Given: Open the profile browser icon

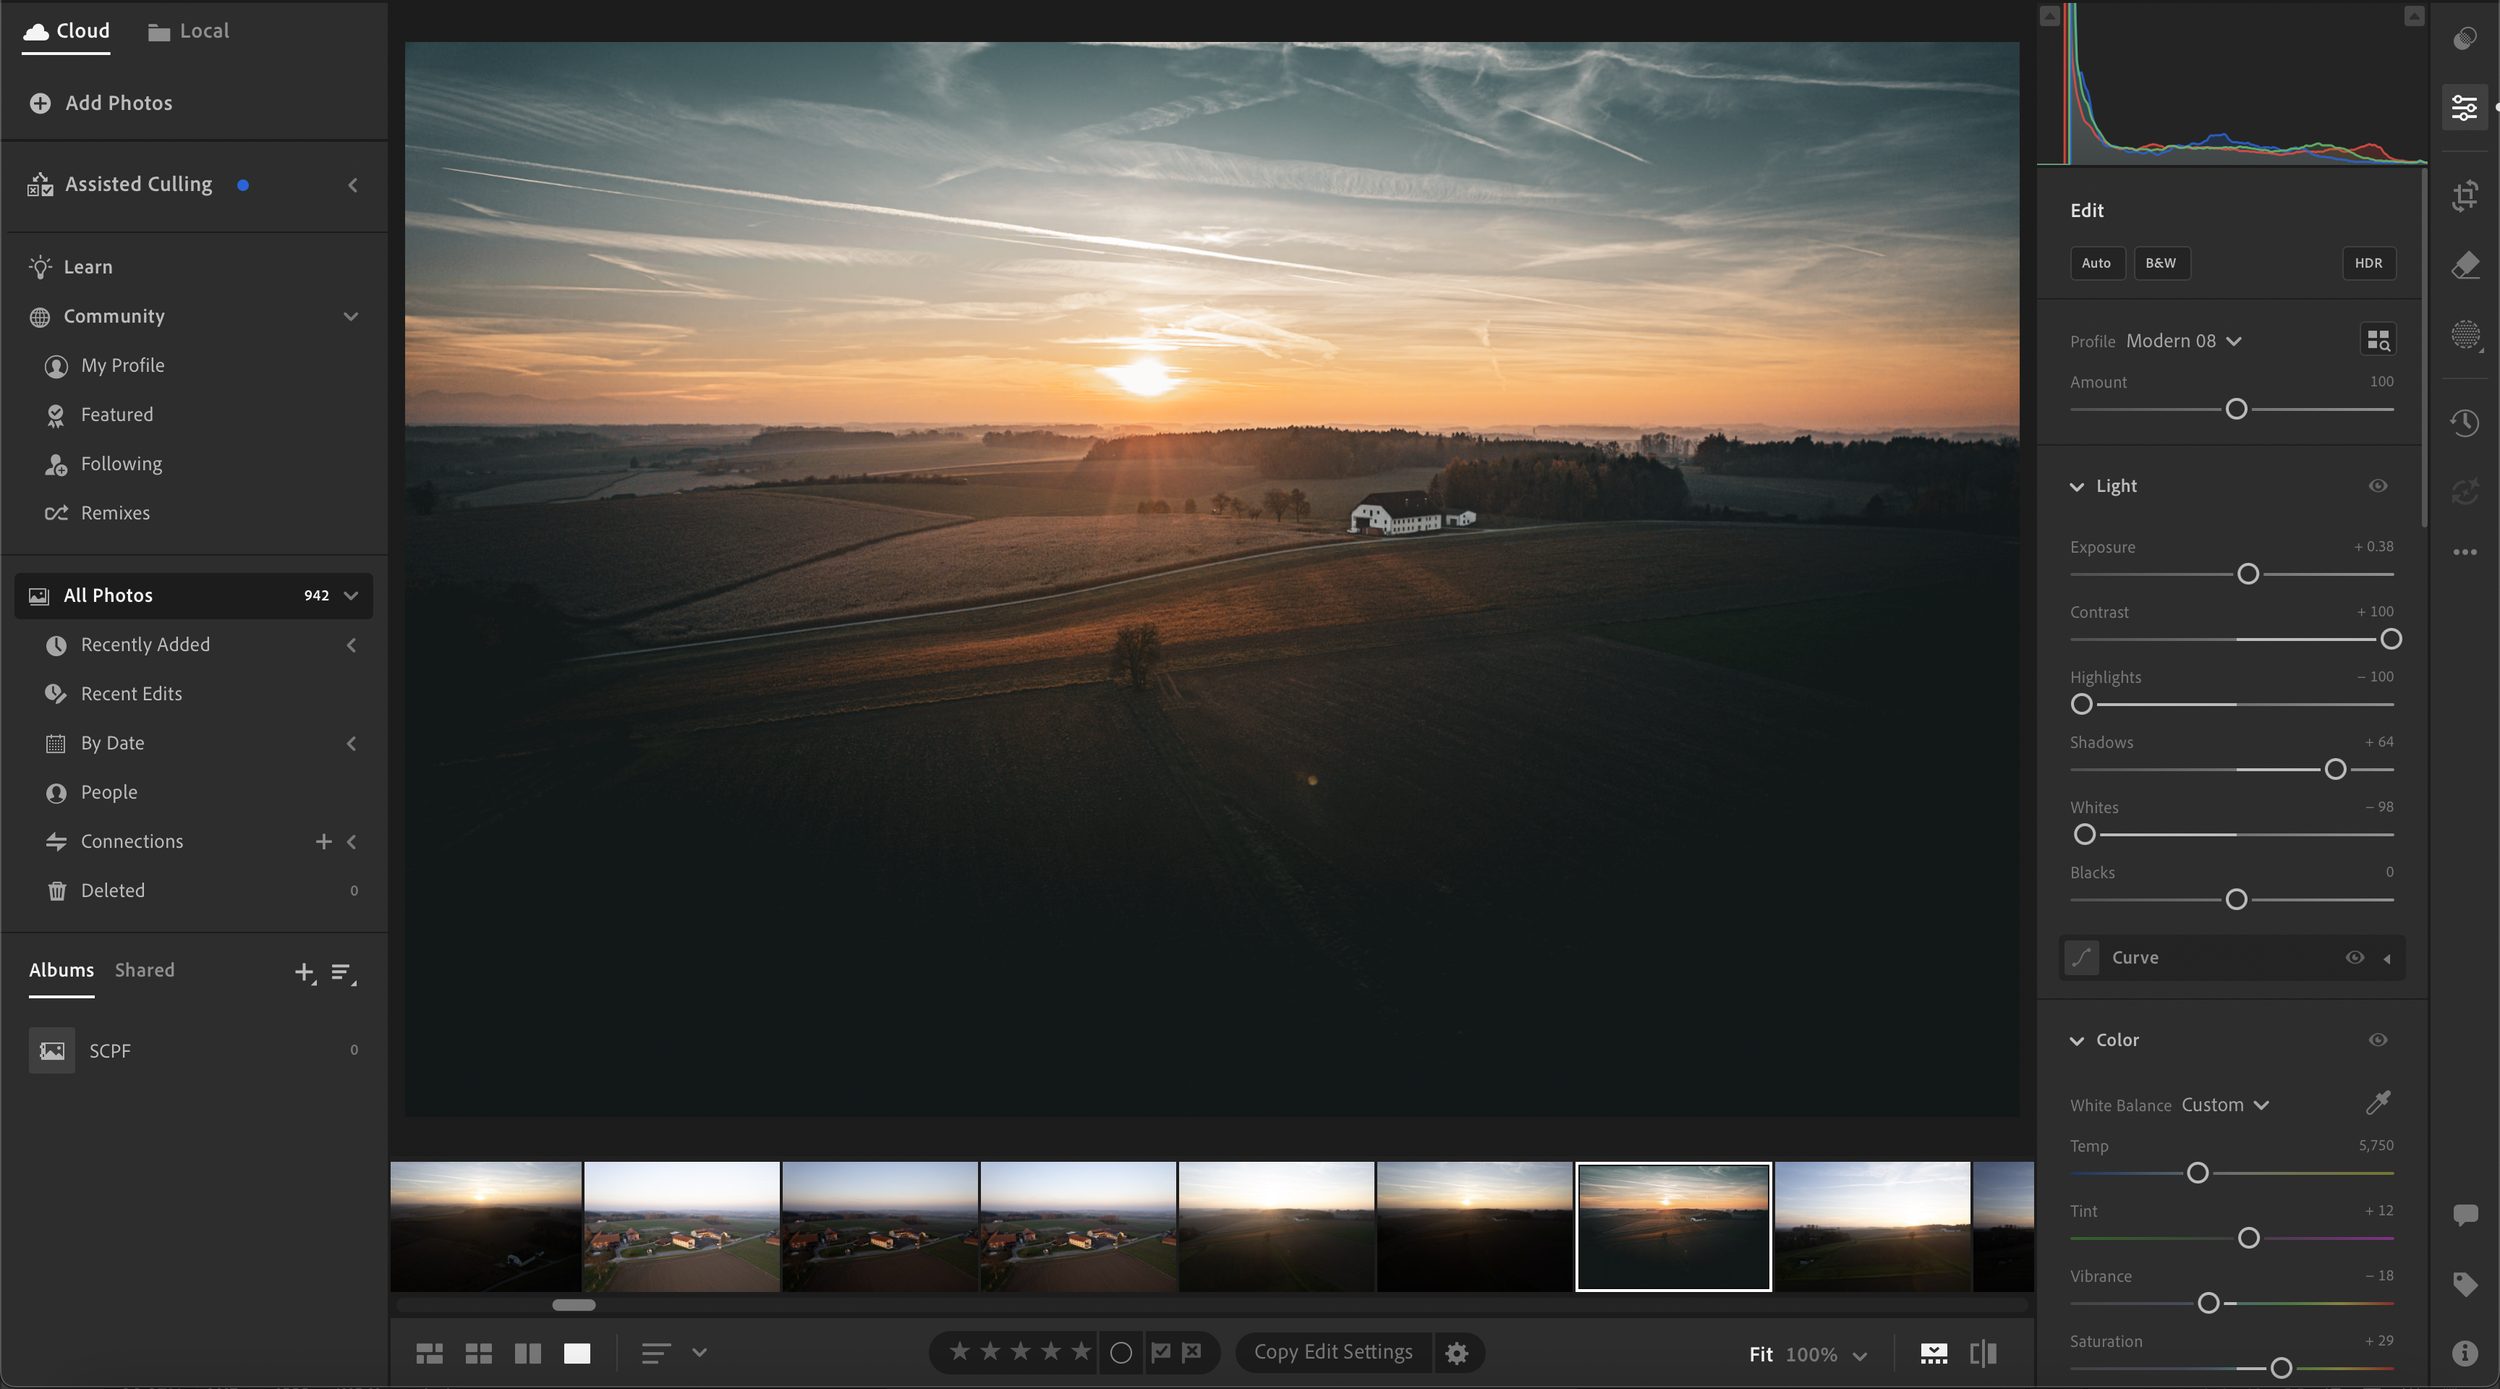Looking at the screenshot, I should click(x=2378, y=340).
